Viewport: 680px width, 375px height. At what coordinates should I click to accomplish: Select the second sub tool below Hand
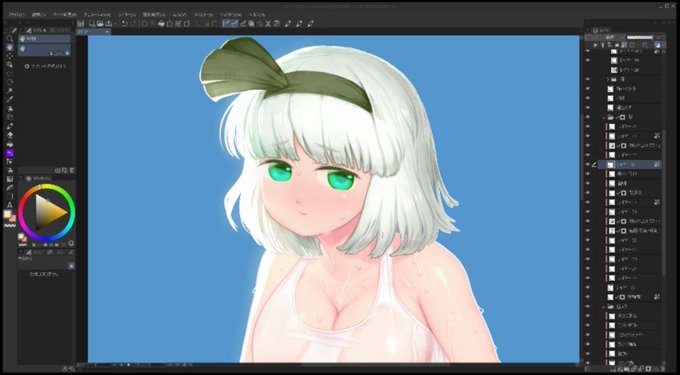(x=44, y=50)
